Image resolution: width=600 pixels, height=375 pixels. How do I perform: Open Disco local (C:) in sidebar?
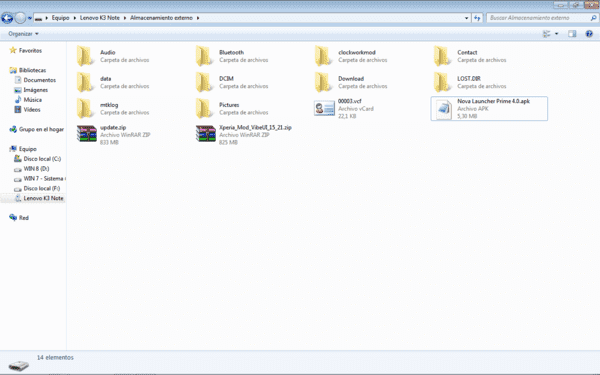pyautogui.click(x=42, y=159)
